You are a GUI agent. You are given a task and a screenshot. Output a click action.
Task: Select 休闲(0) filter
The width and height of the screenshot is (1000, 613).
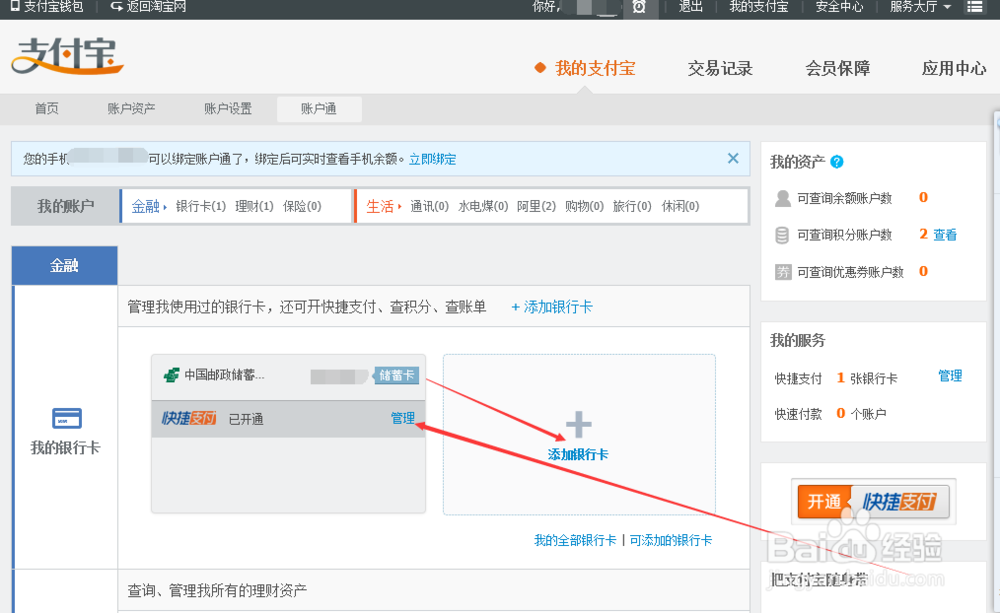pos(680,207)
